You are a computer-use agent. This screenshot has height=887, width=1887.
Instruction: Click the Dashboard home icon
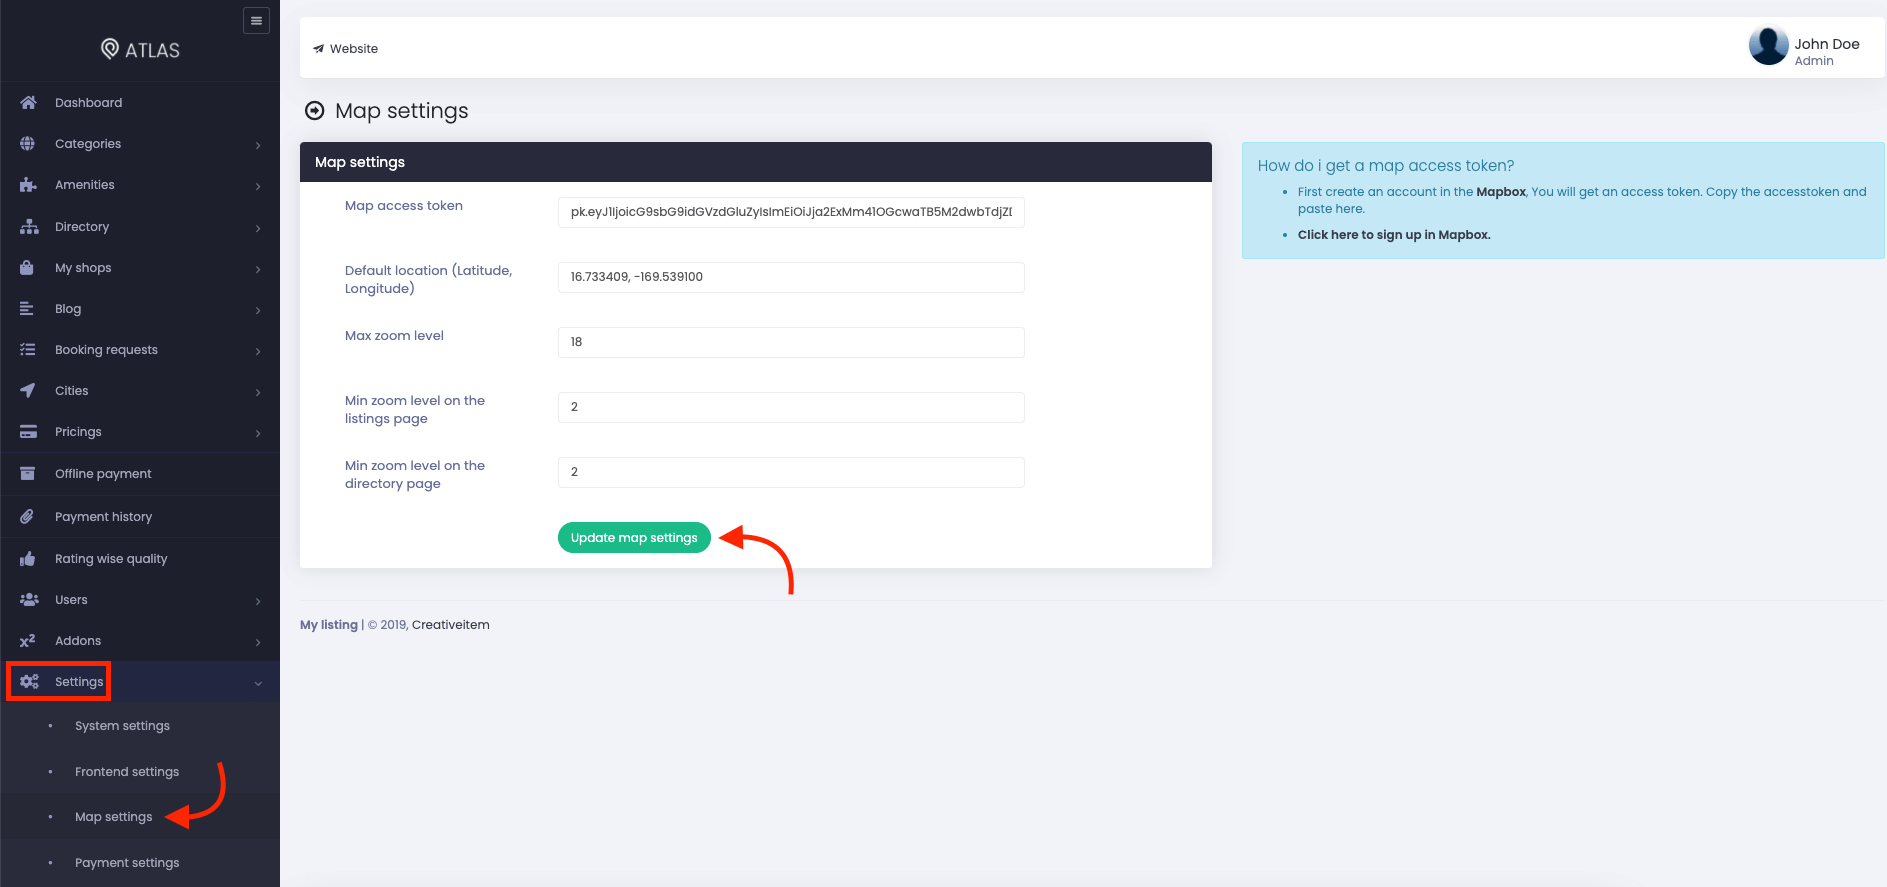click(x=28, y=103)
